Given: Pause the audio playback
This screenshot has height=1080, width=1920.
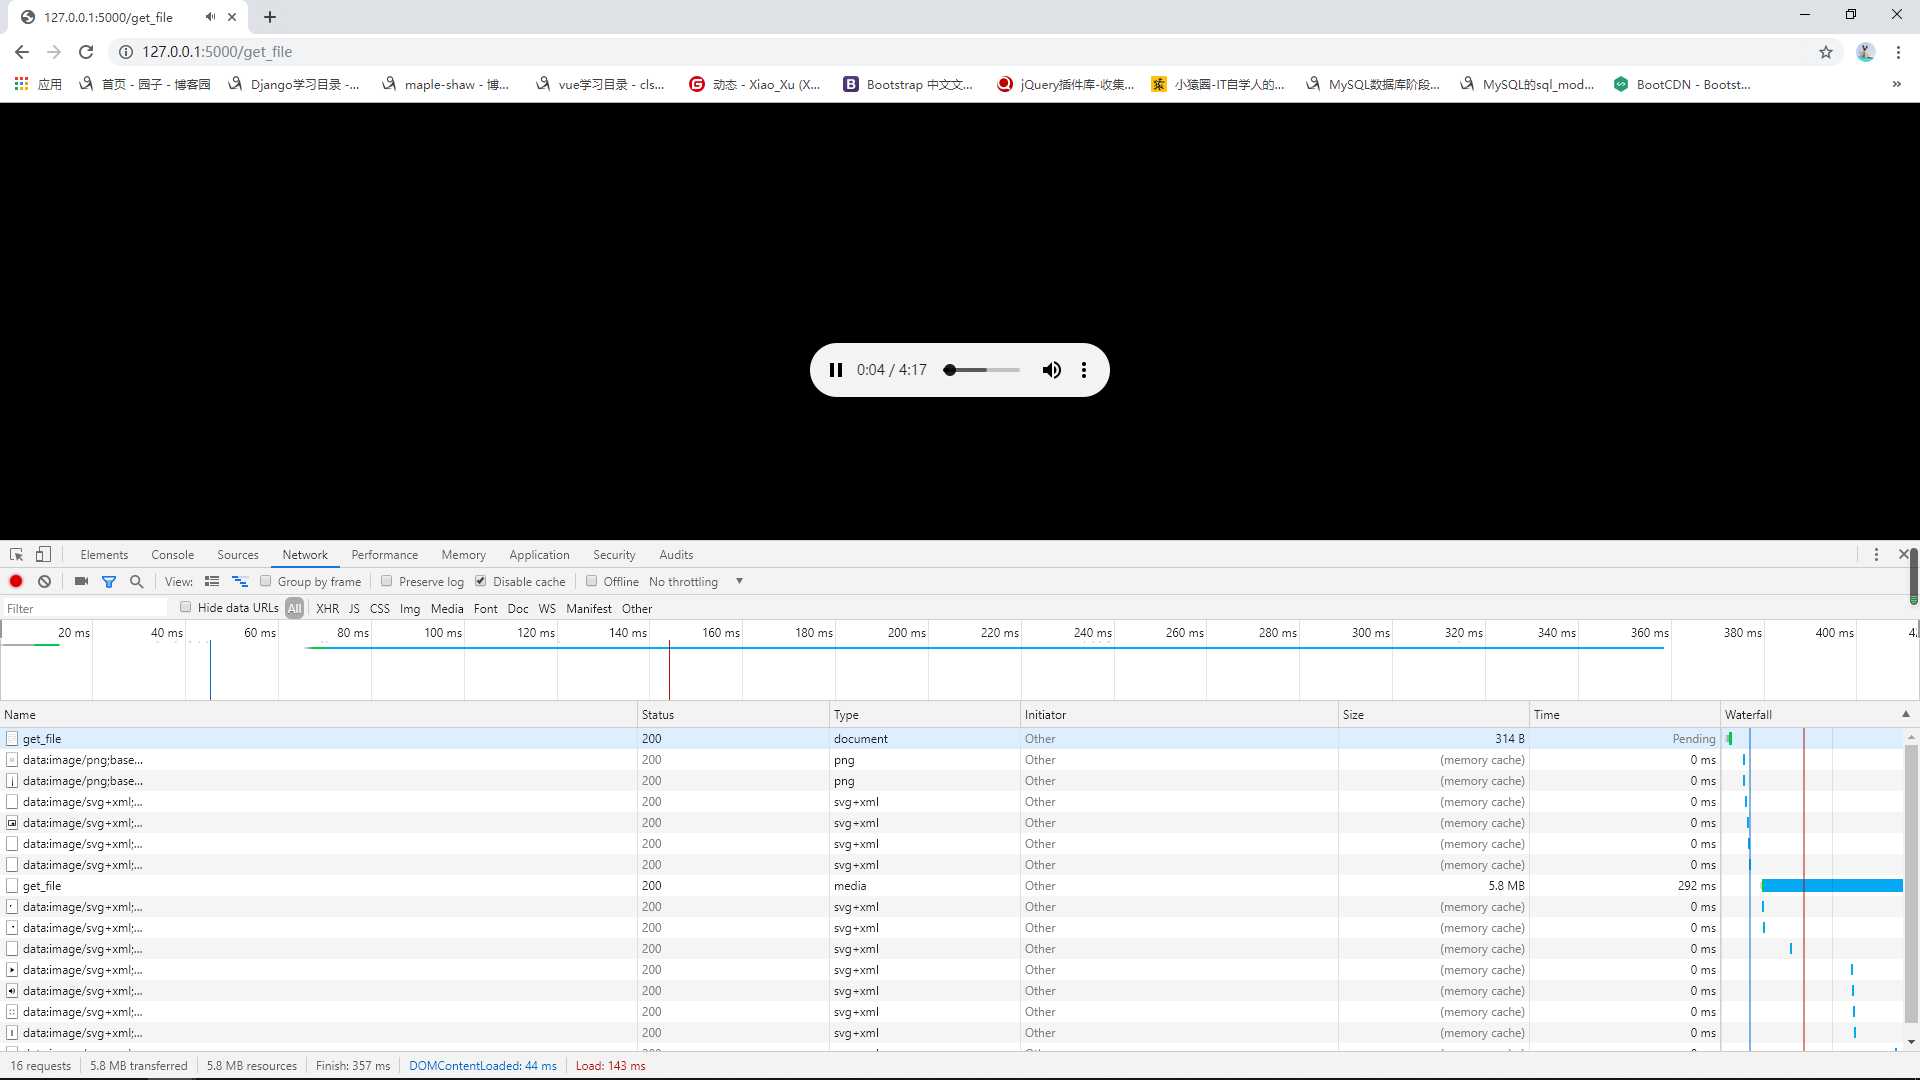Looking at the screenshot, I should point(836,370).
